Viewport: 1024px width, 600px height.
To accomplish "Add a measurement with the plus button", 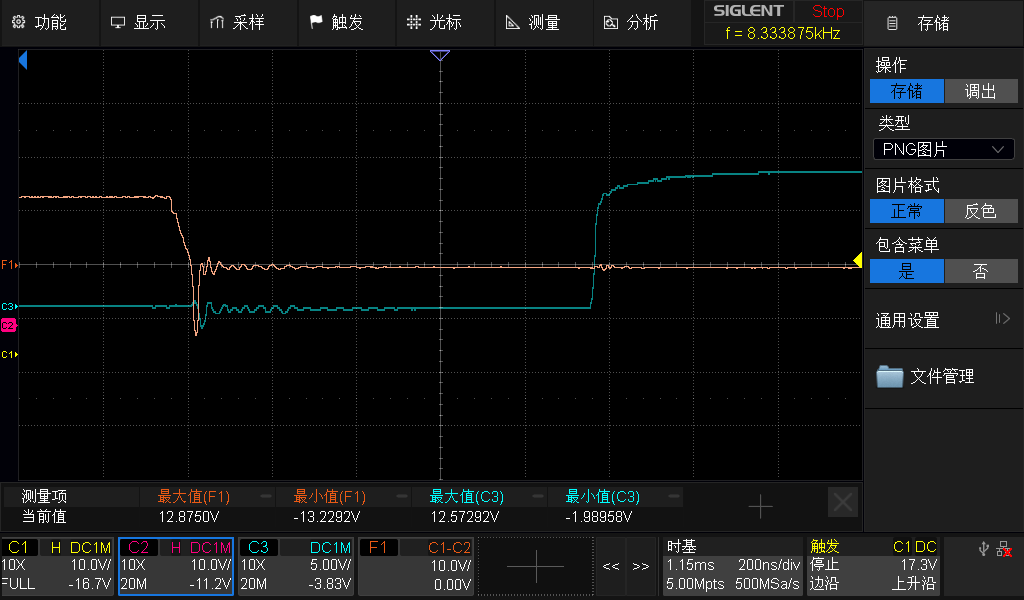I will [x=760, y=507].
